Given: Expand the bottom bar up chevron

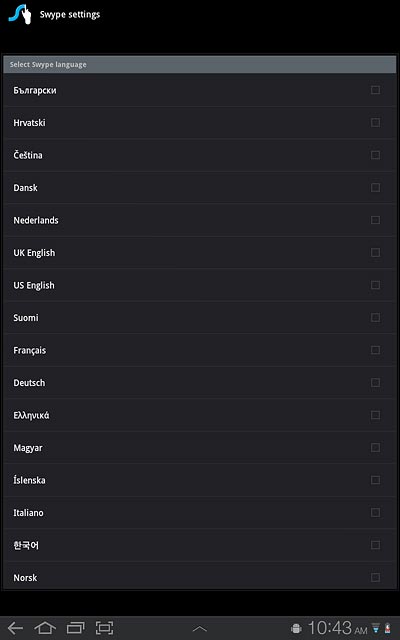Looking at the screenshot, I should (x=200, y=629).
